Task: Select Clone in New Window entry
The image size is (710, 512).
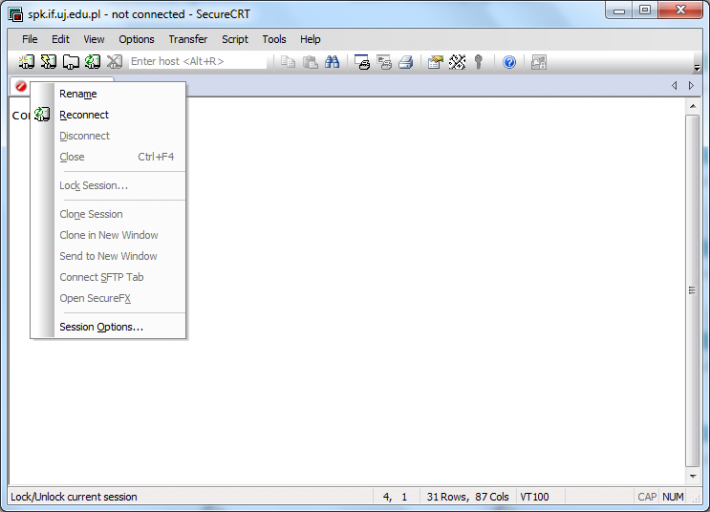Action: point(108,235)
